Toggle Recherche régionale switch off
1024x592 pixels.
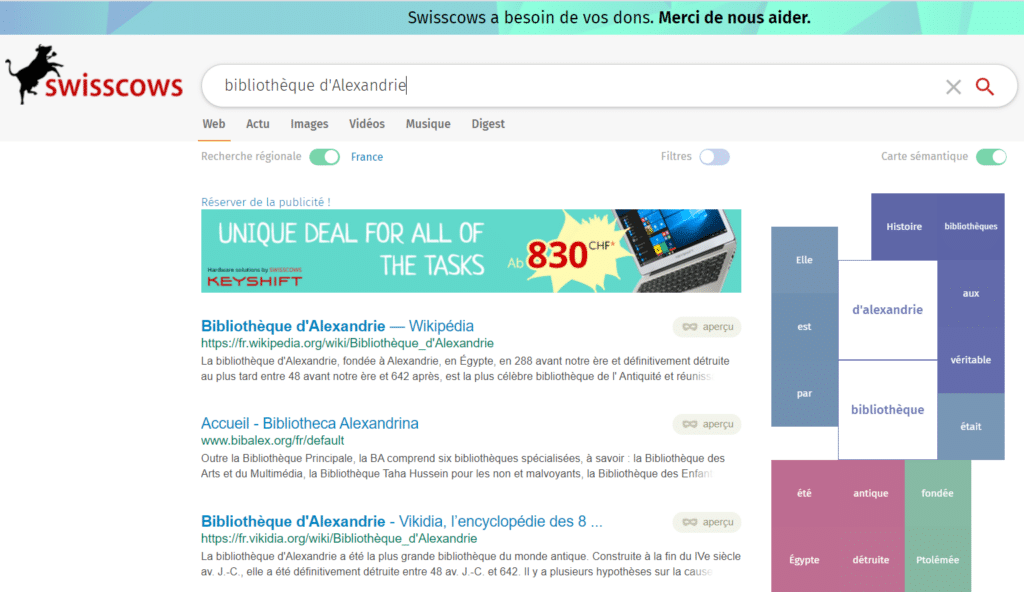pos(325,157)
